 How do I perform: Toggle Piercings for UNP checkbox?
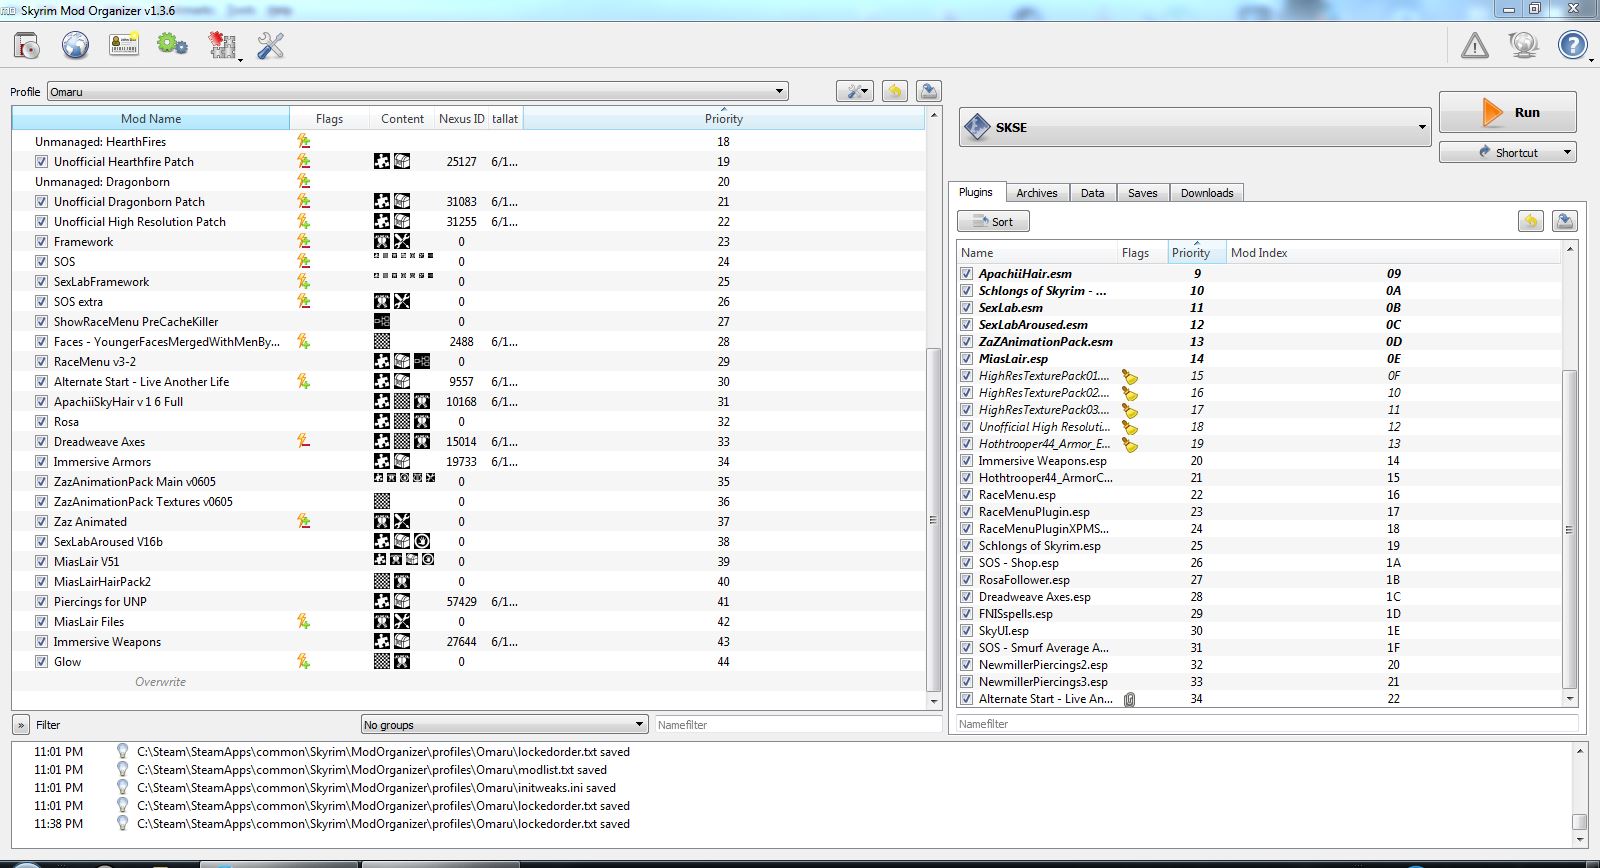point(41,601)
